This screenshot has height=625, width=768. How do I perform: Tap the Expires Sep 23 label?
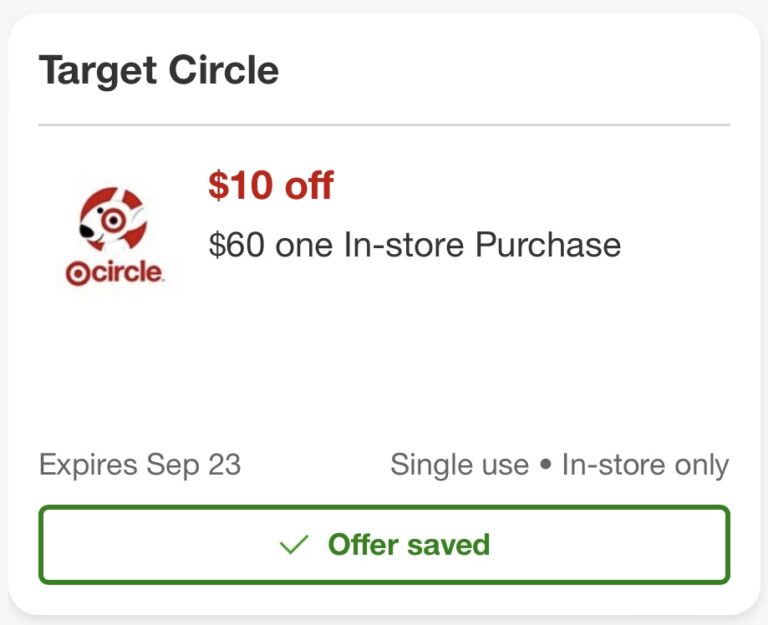(139, 465)
